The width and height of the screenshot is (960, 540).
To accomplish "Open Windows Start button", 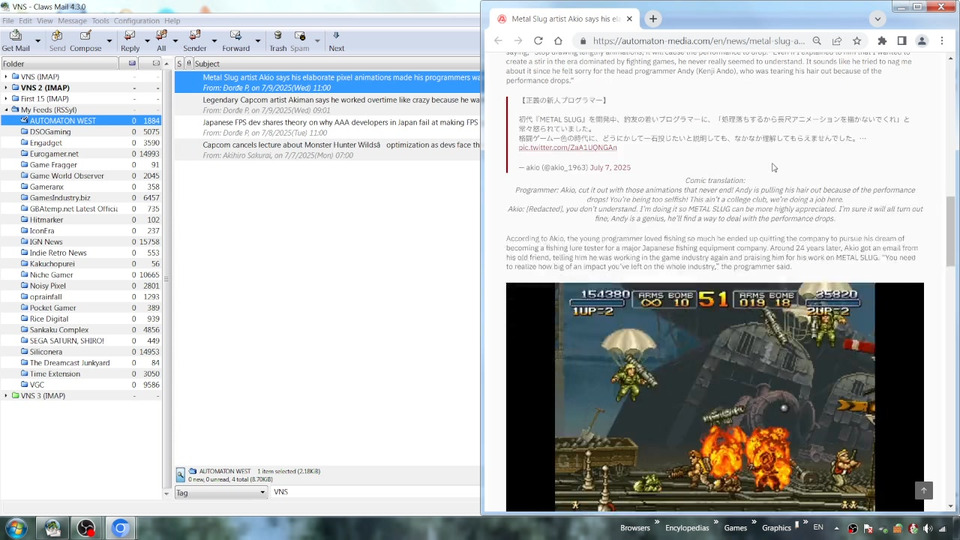I will (x=17, y=528).
